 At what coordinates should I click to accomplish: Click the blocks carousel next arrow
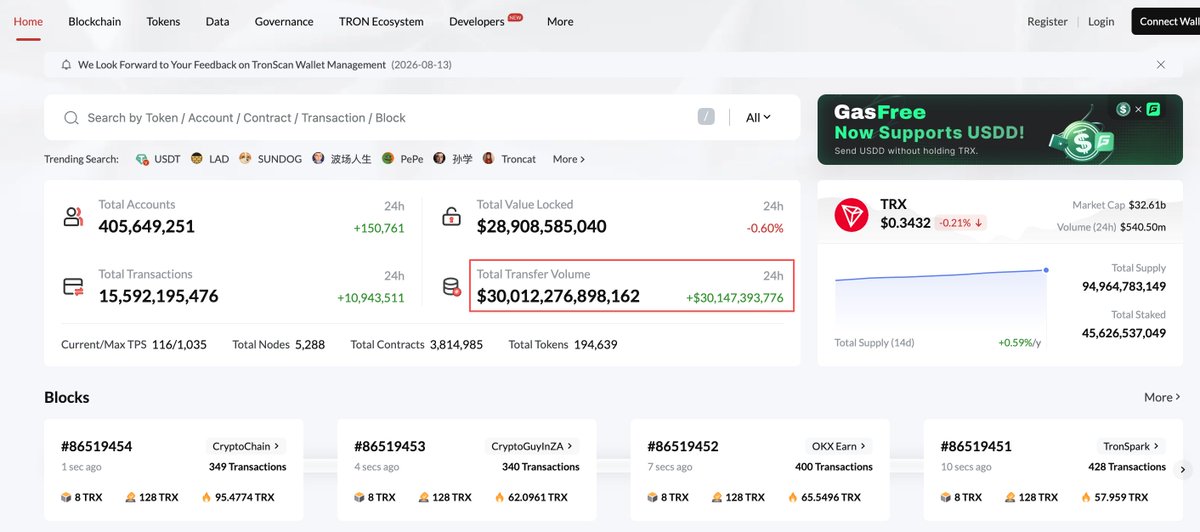[x=1182, y=470]
